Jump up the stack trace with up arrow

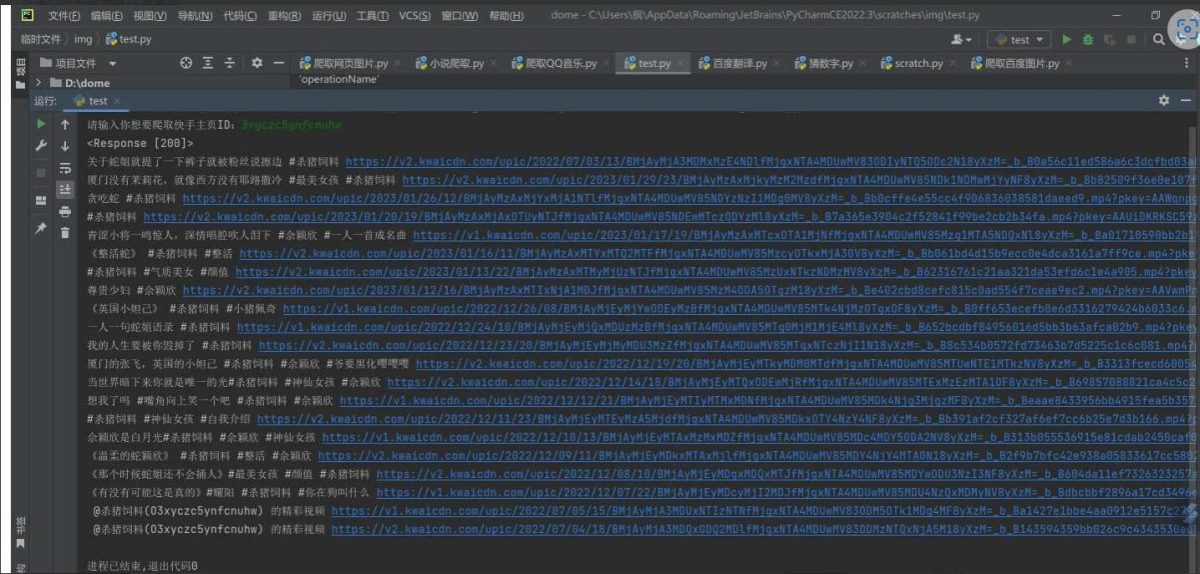65,125
